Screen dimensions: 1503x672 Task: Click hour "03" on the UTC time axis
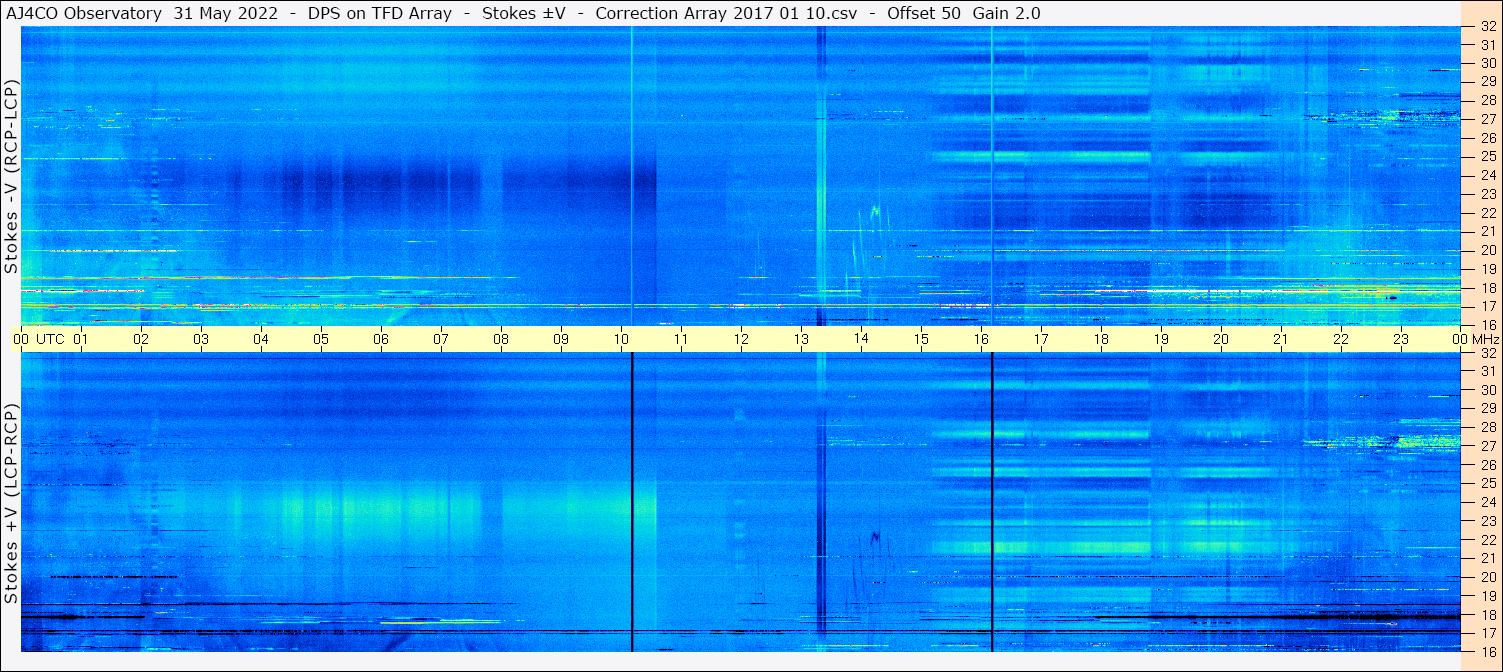(x=201, y=339)
